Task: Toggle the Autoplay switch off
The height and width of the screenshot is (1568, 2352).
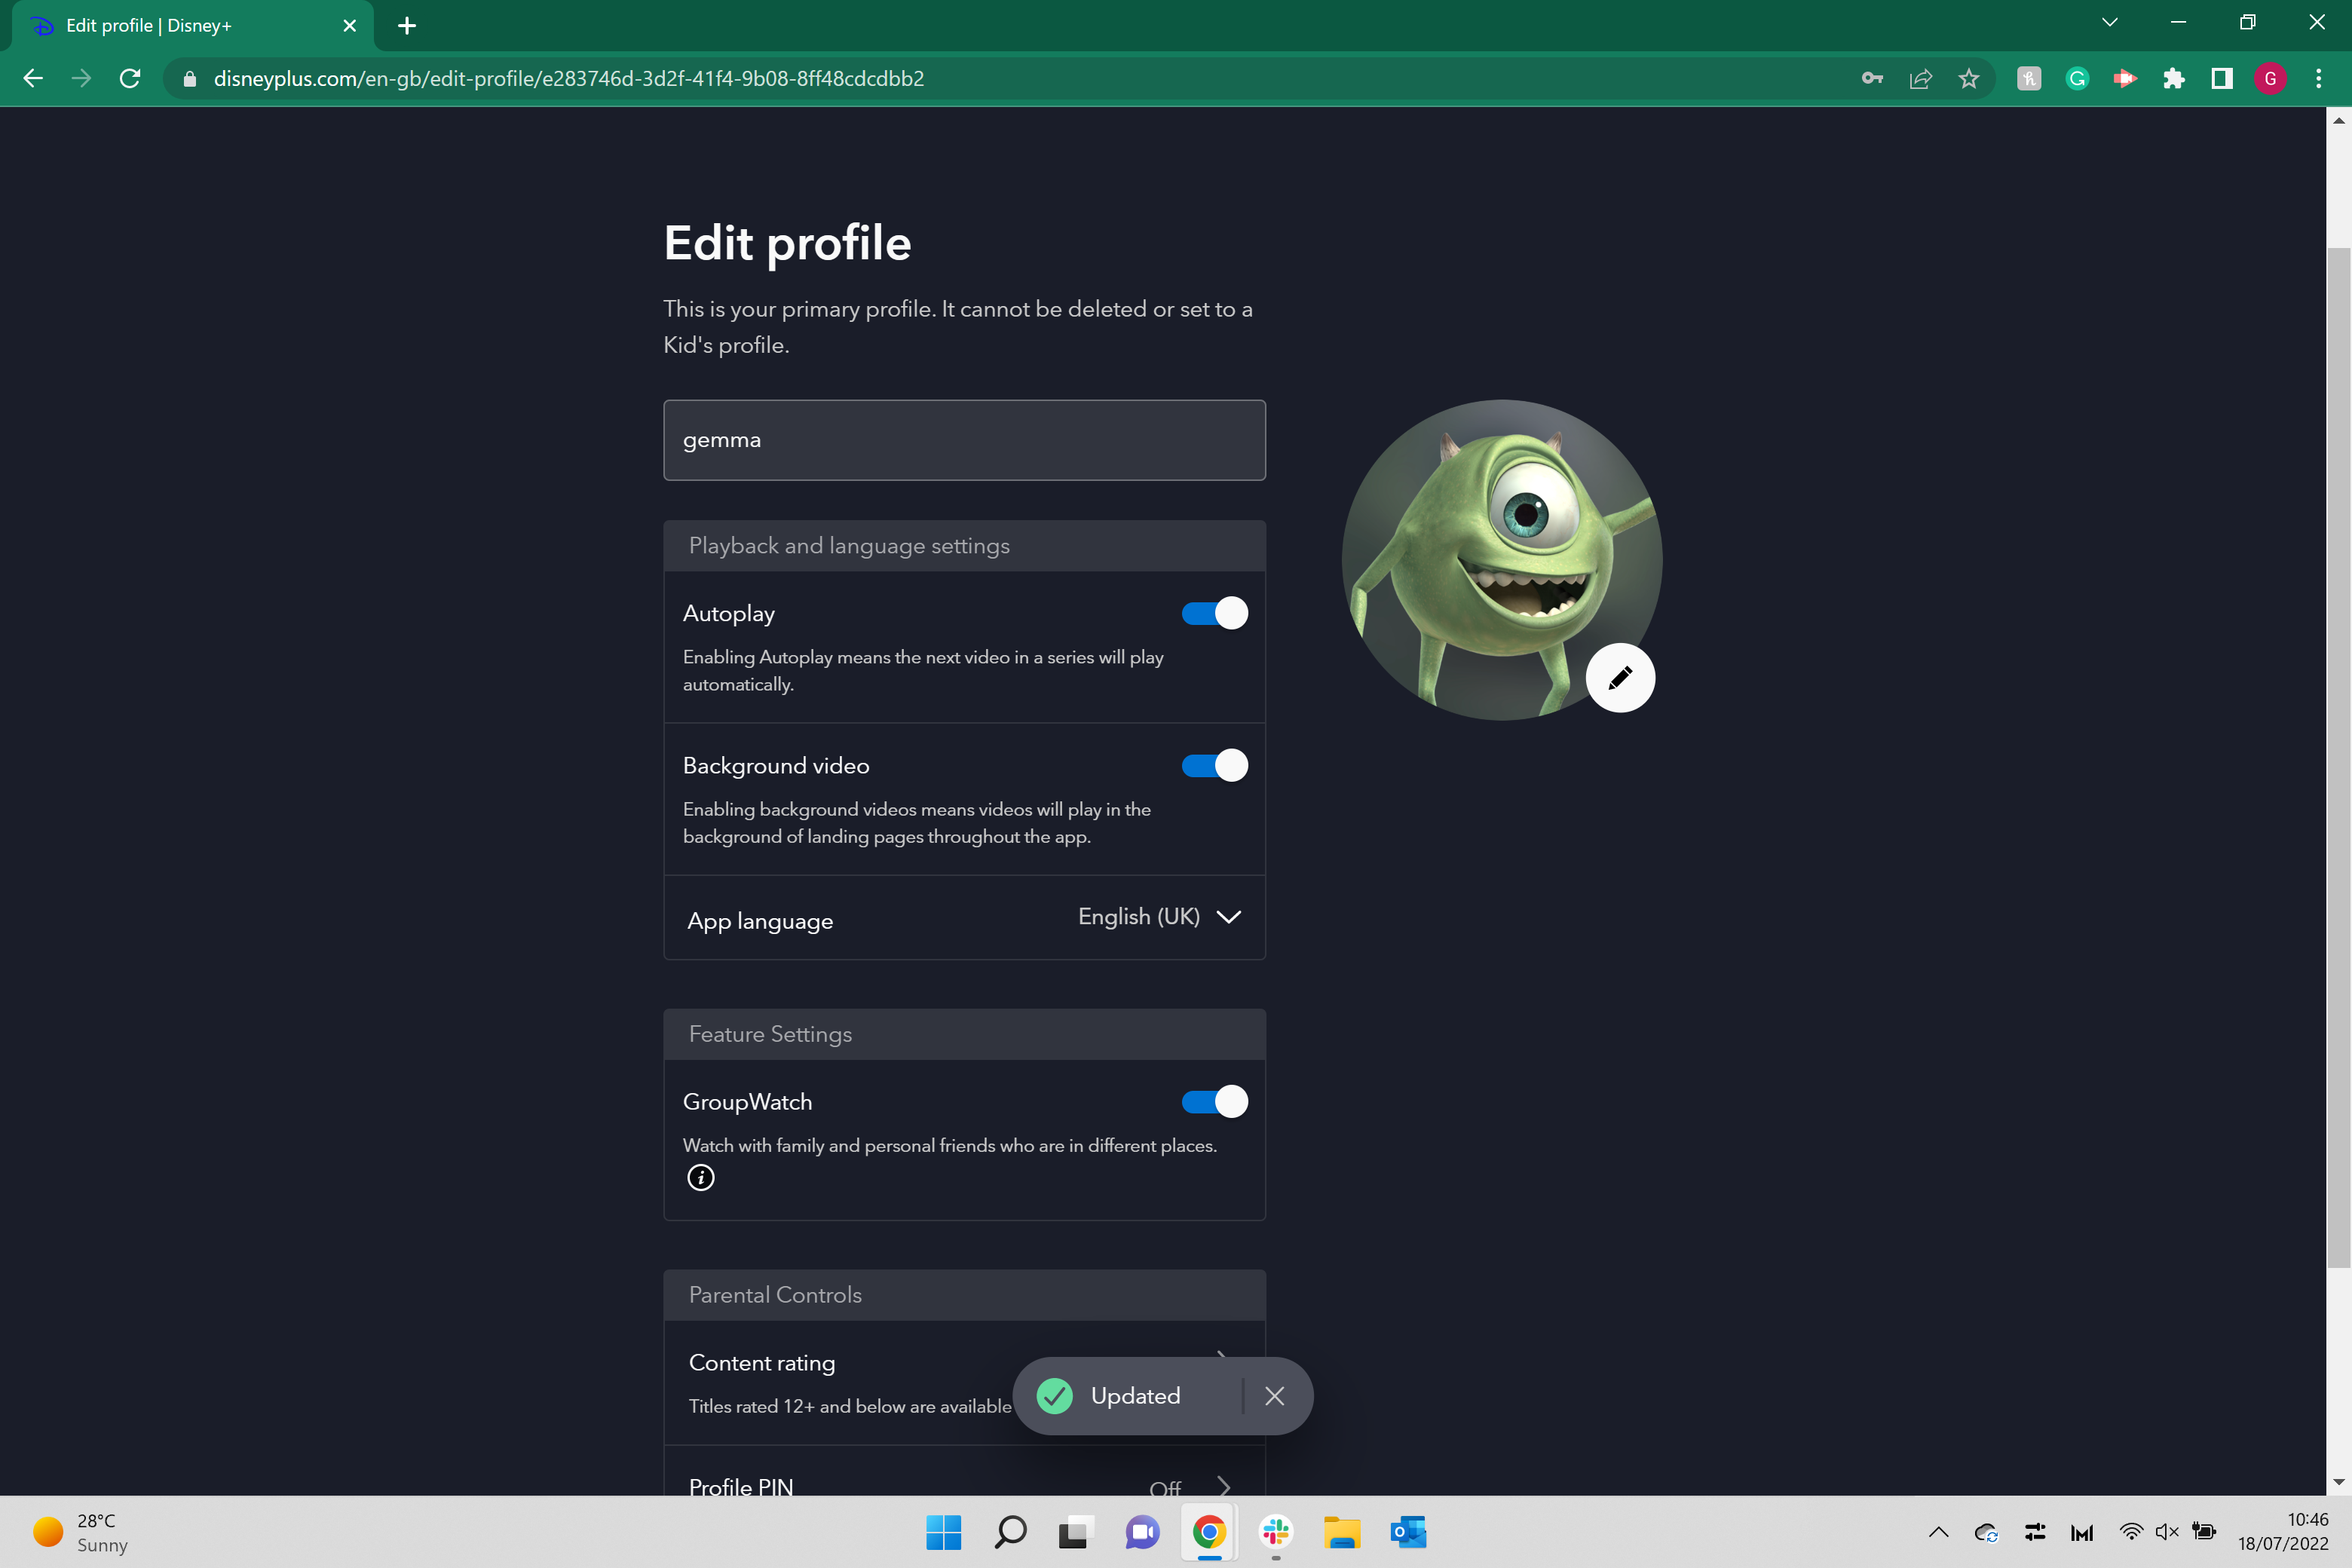Action: pyautogui.click(x=1214, y=613)
